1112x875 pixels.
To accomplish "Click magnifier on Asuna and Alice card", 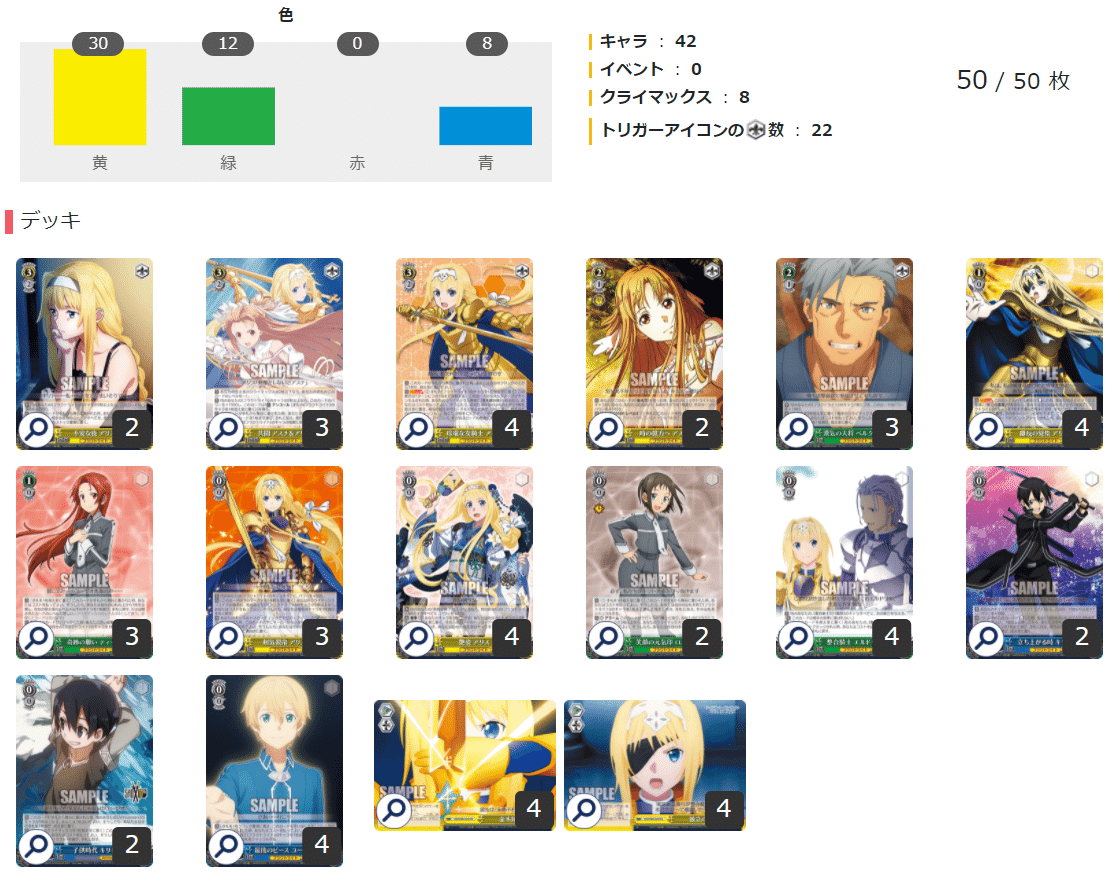I will point(226,430).
